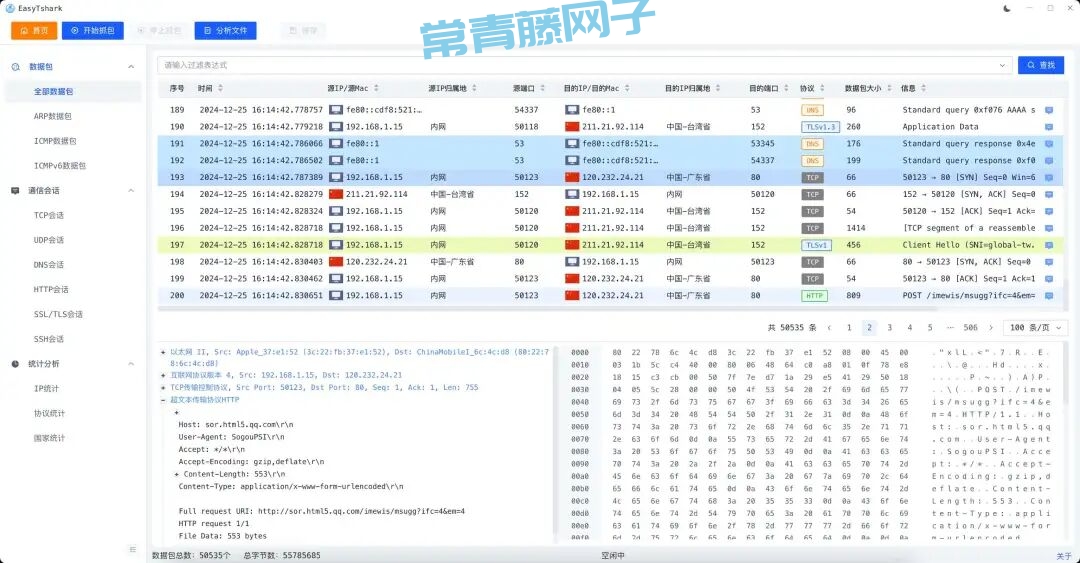The width and height of the screenshot is (1080, 563).
Task: Collapse the 统计分析 sidebar section
Action: [131, 364]
